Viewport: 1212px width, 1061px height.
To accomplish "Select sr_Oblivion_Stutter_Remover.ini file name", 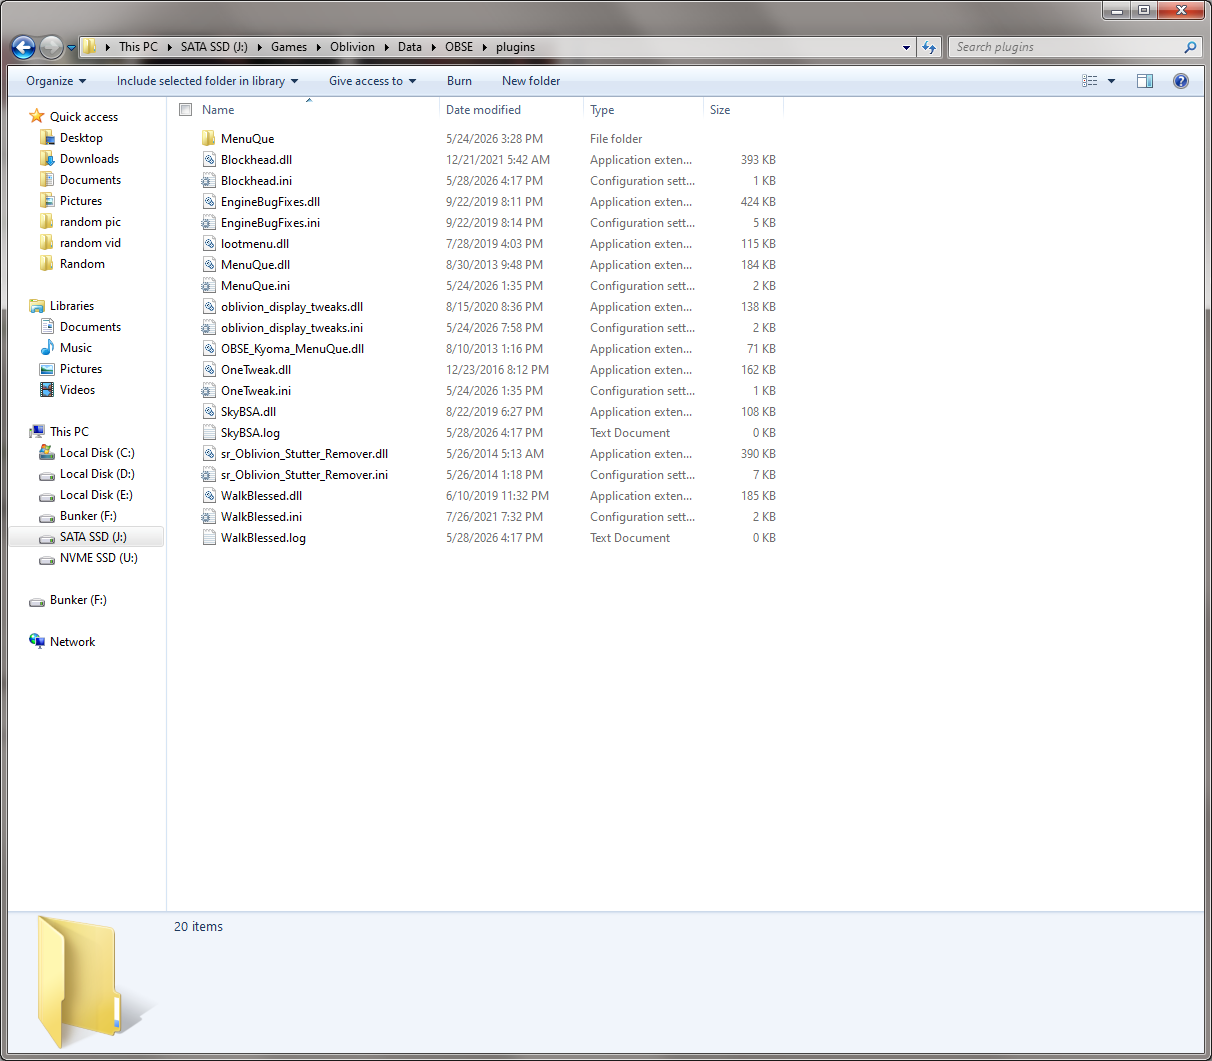I will tap(304, 475).
